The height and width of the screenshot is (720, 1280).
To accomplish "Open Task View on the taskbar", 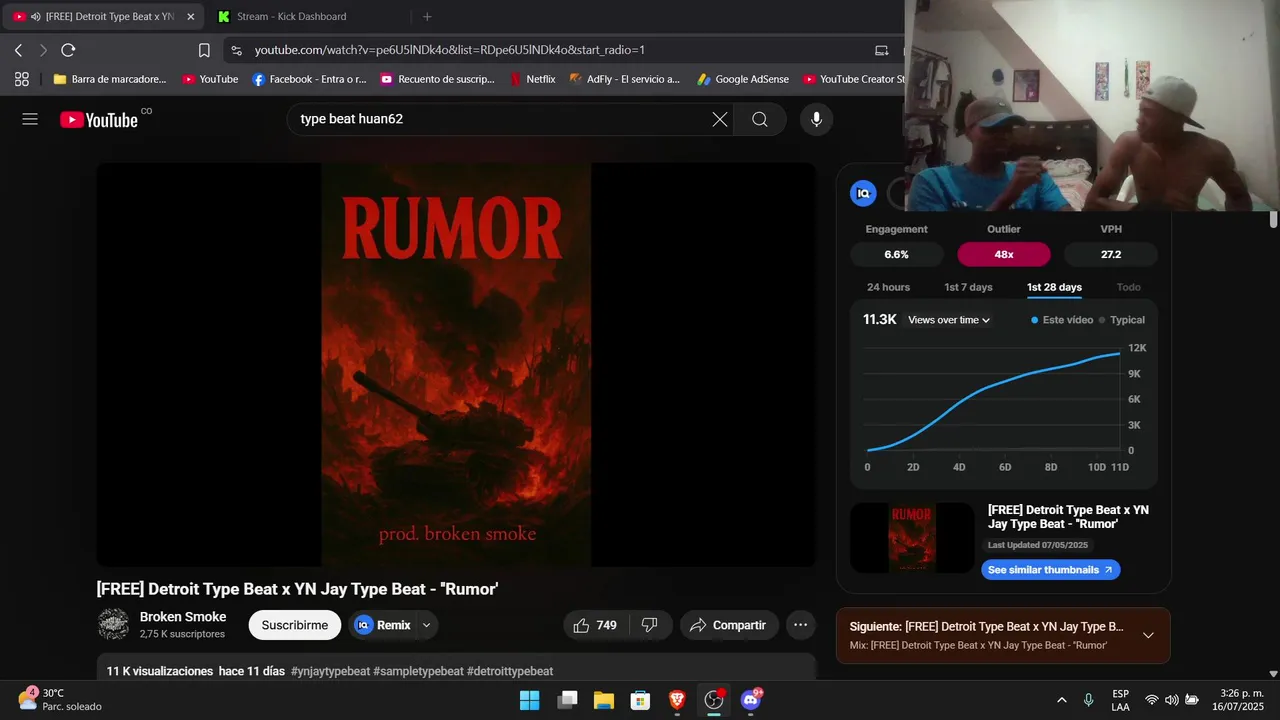I will tap(567, 700).
